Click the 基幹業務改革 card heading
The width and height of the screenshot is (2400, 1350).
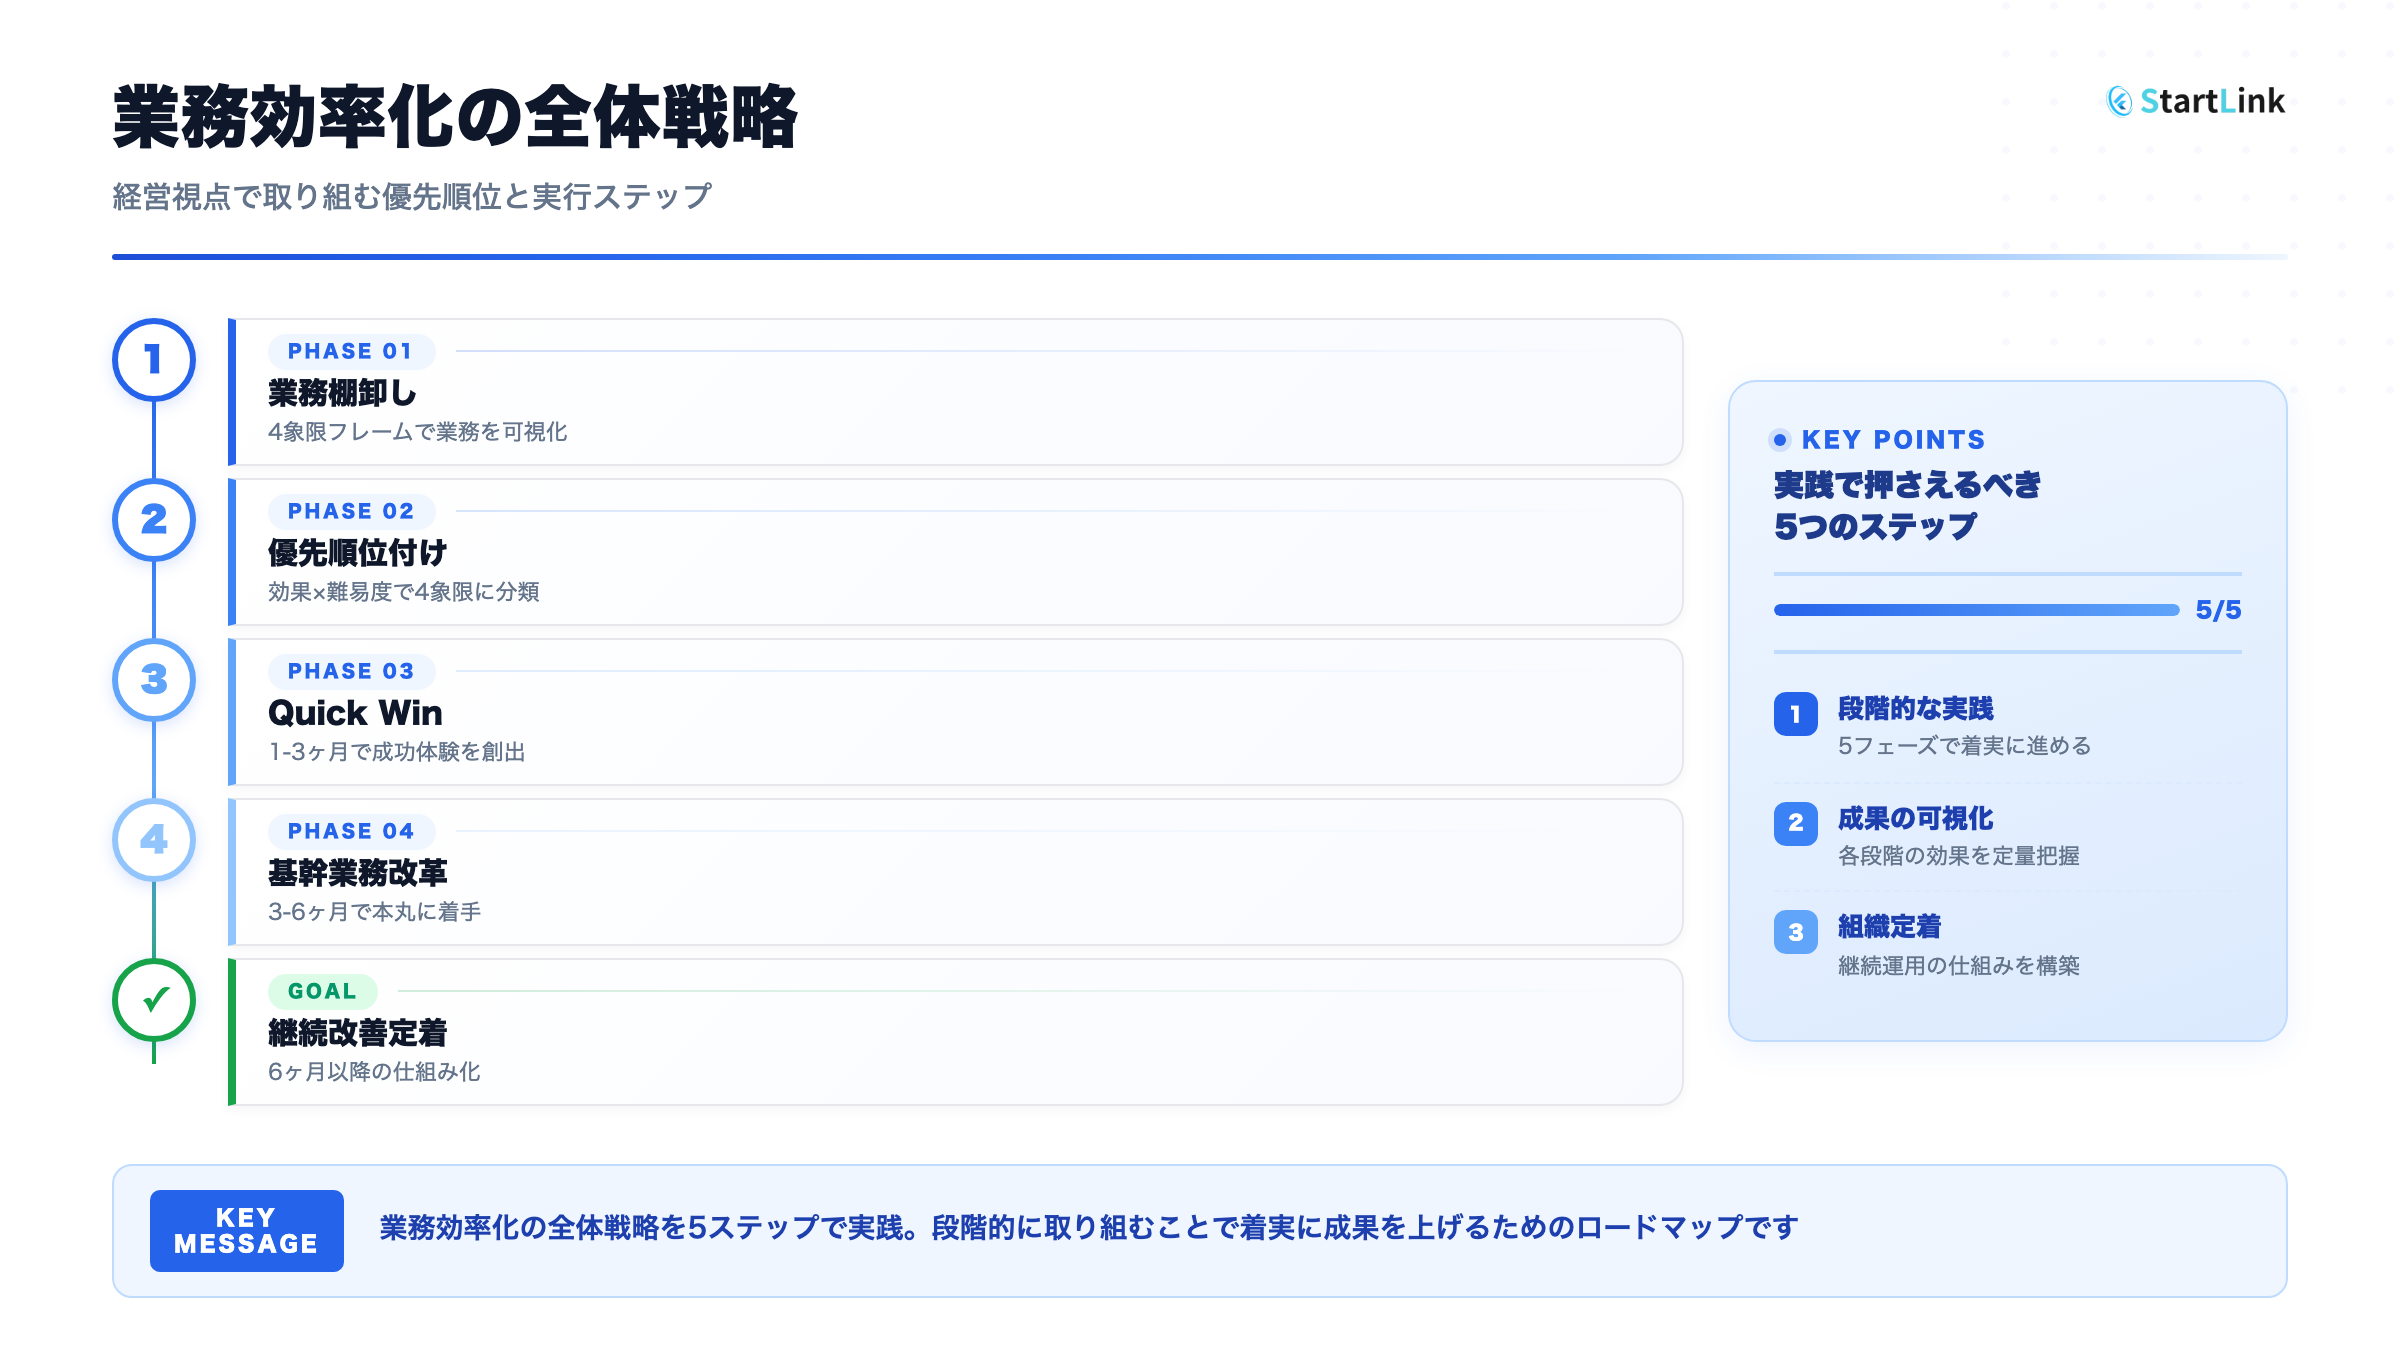pos(357,873)
